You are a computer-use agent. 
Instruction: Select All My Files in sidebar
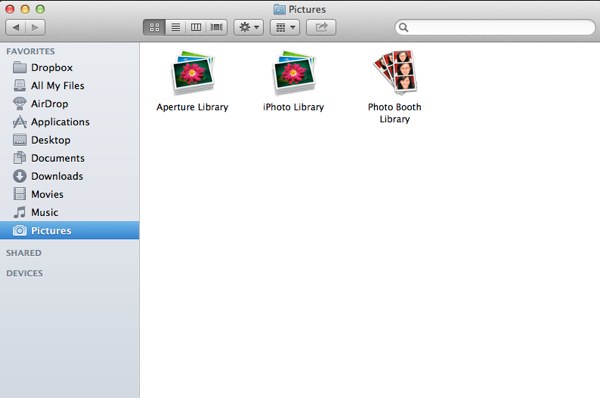click(x=70, y=86)
